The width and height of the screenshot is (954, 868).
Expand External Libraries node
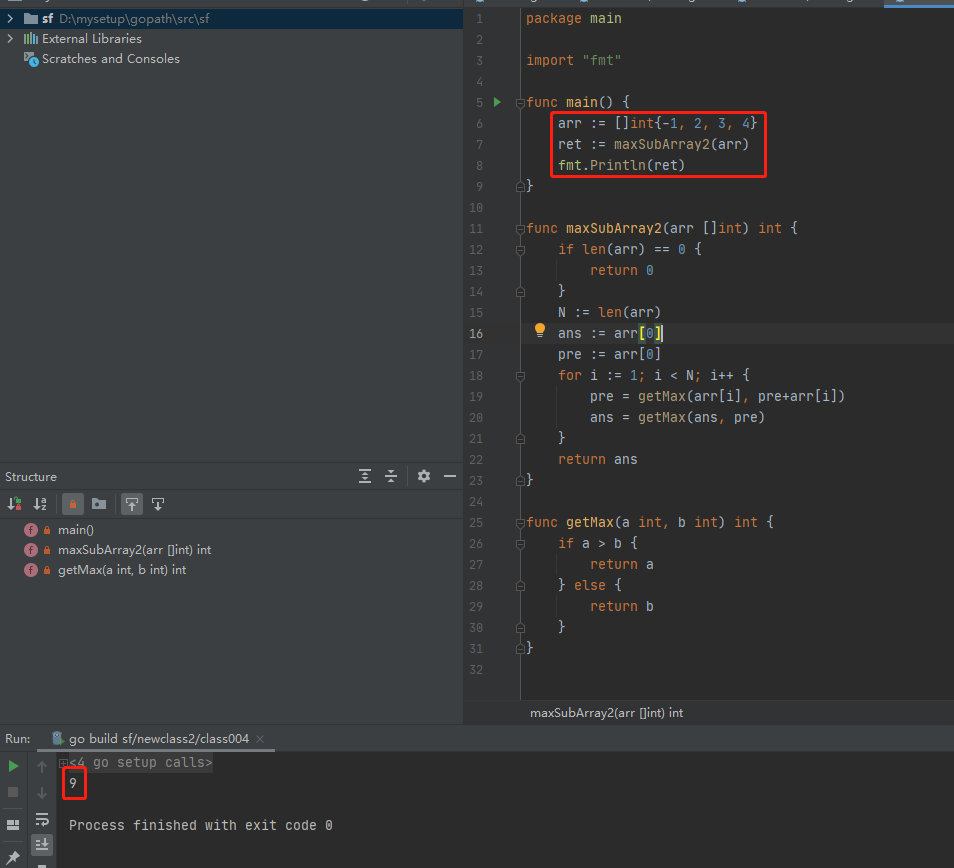(10, 38)
